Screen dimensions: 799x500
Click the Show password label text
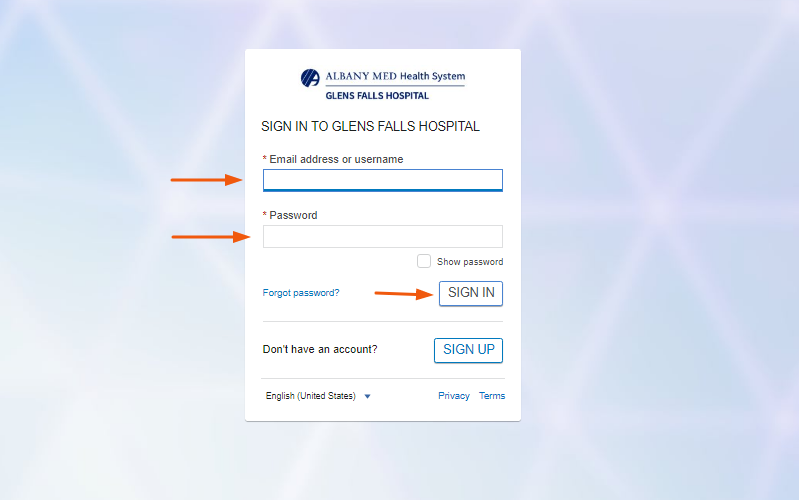pyautogui.click(x=470, y=262)
